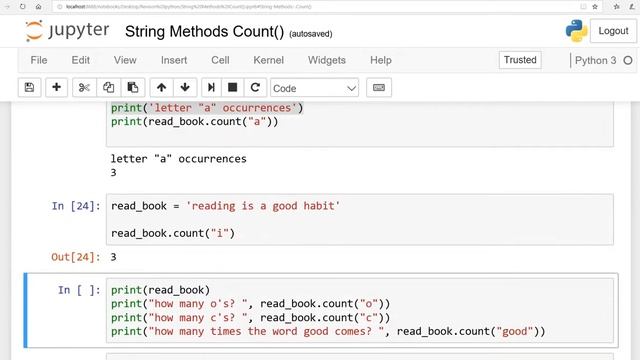
Task: Interrupt the kernel stop icon
Action: tap(233, 87)
